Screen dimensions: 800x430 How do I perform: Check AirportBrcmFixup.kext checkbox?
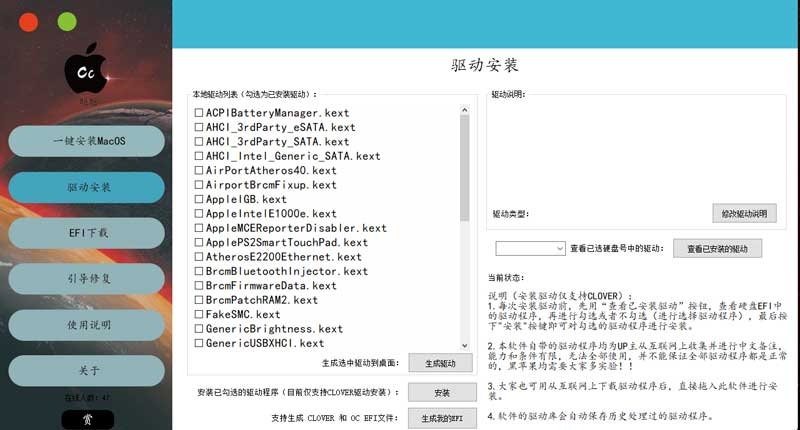198,184
